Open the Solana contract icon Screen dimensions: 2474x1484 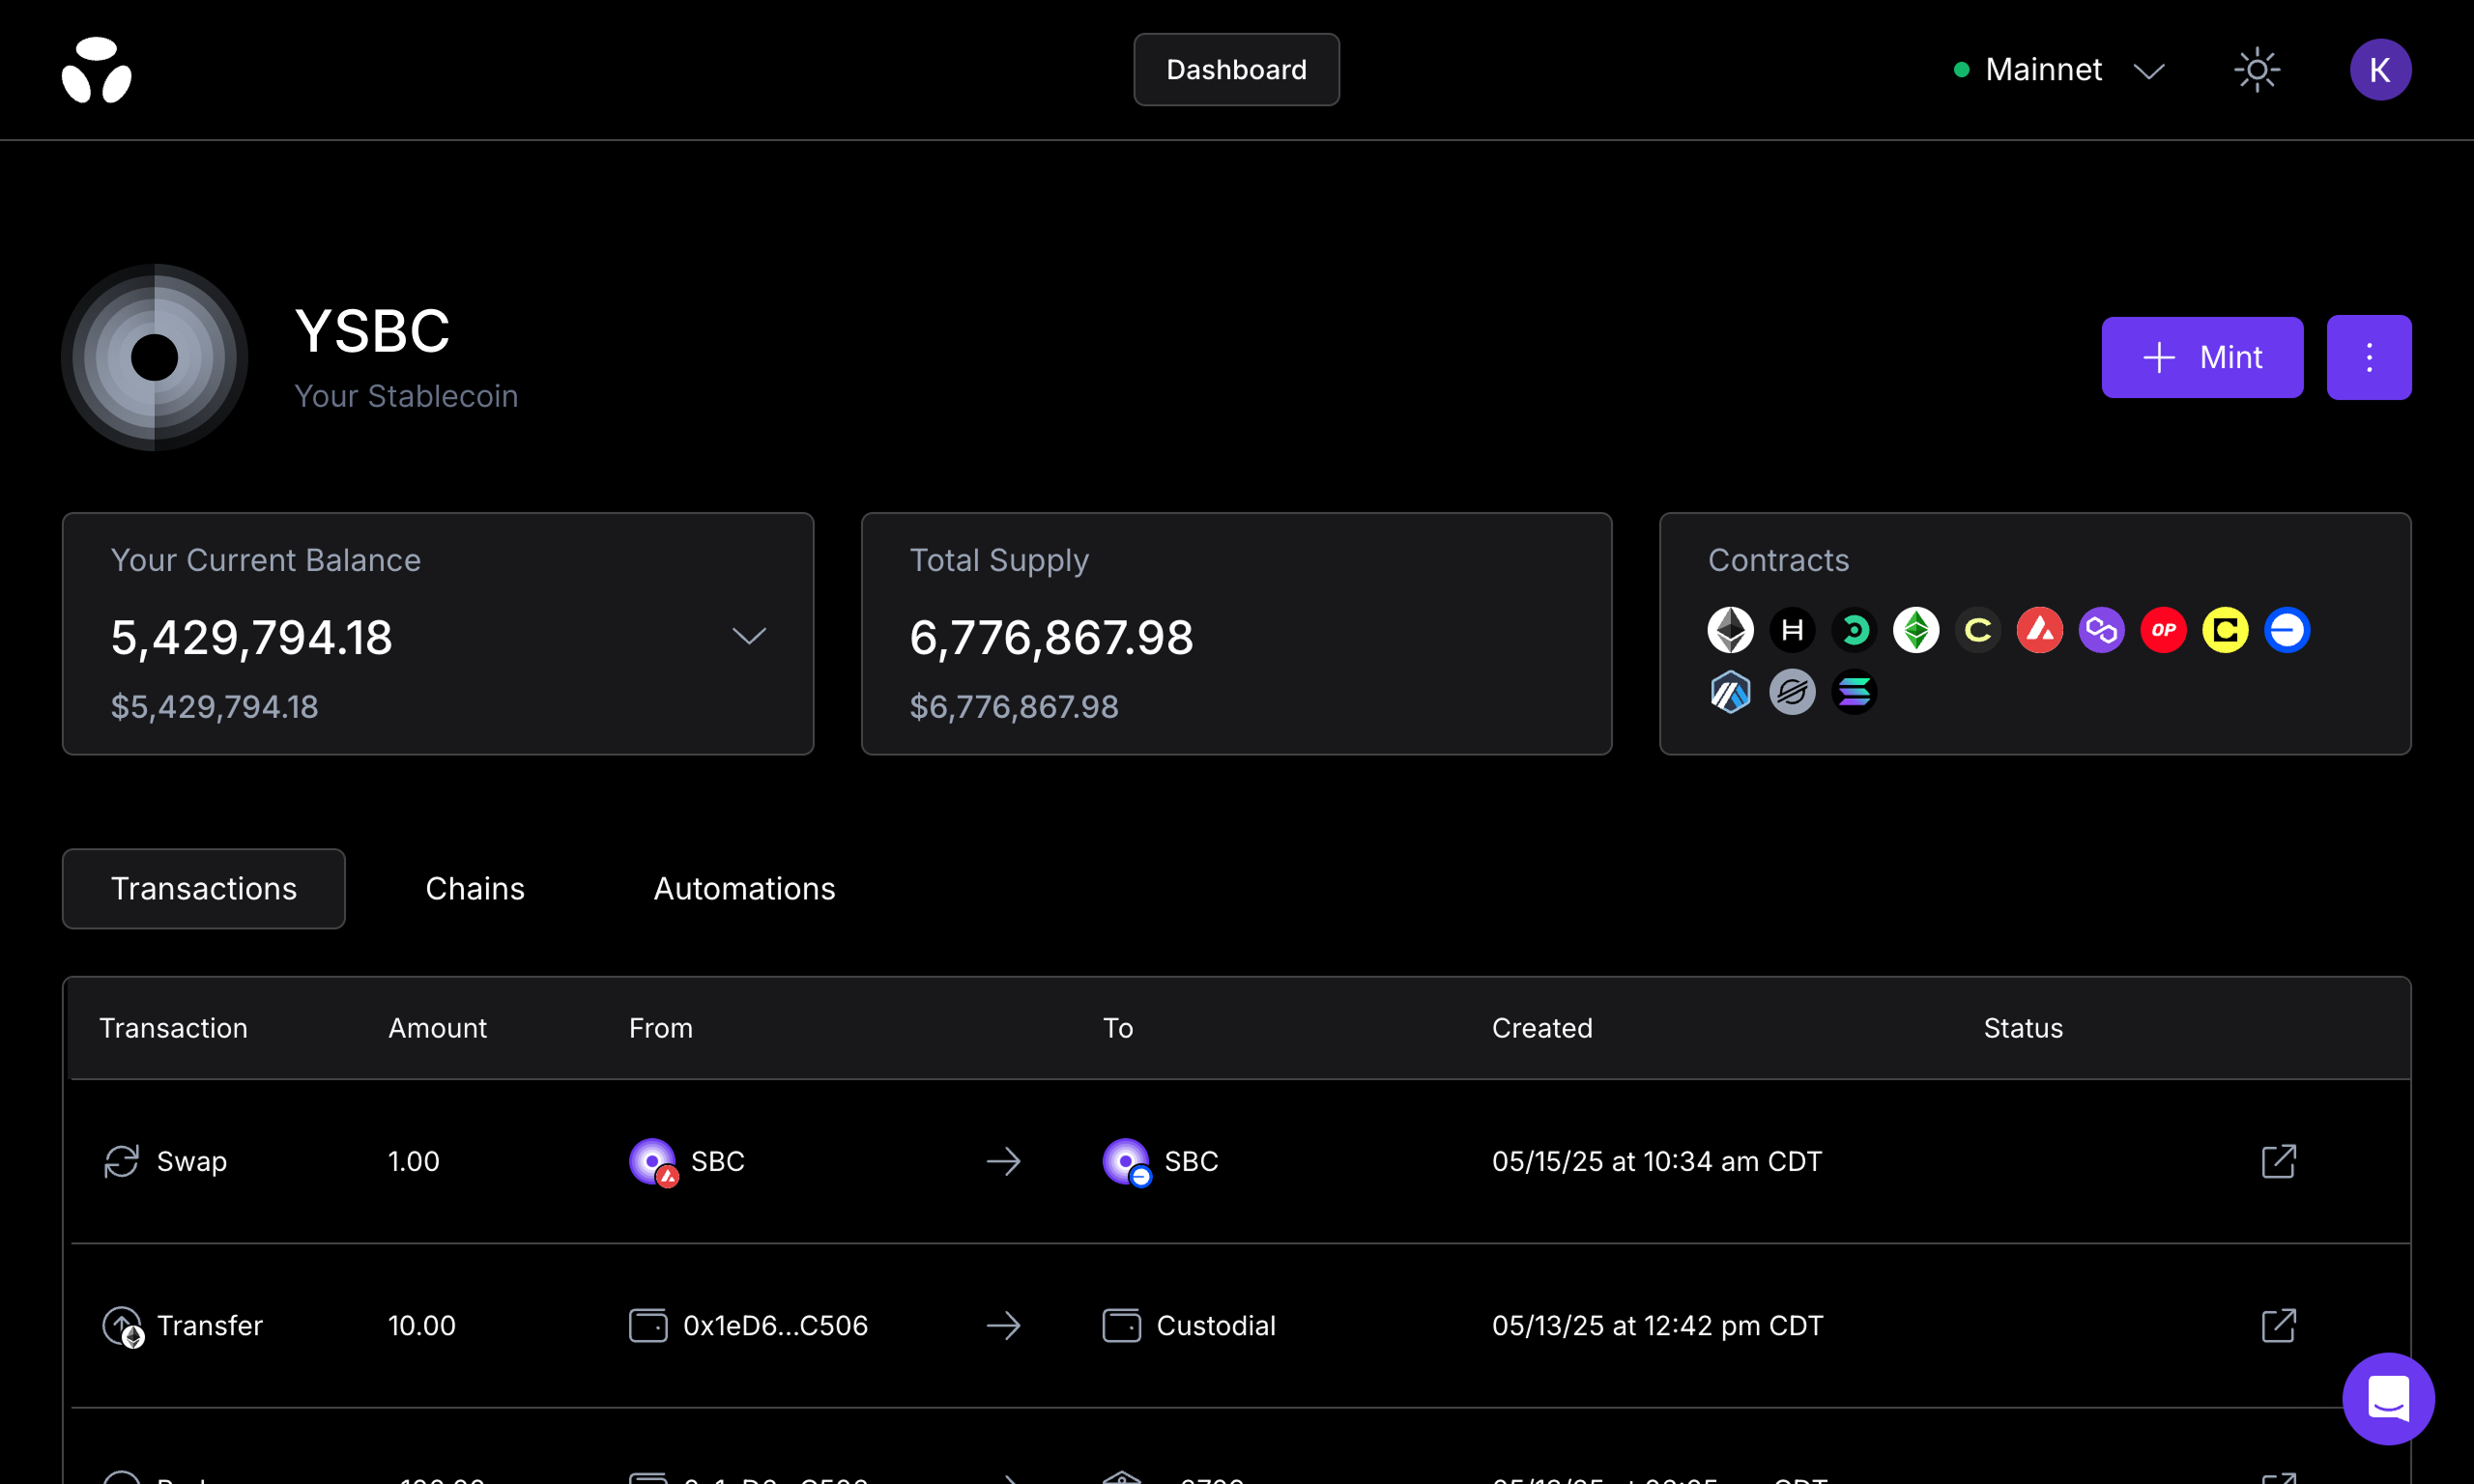click(x=1854, y=691)
